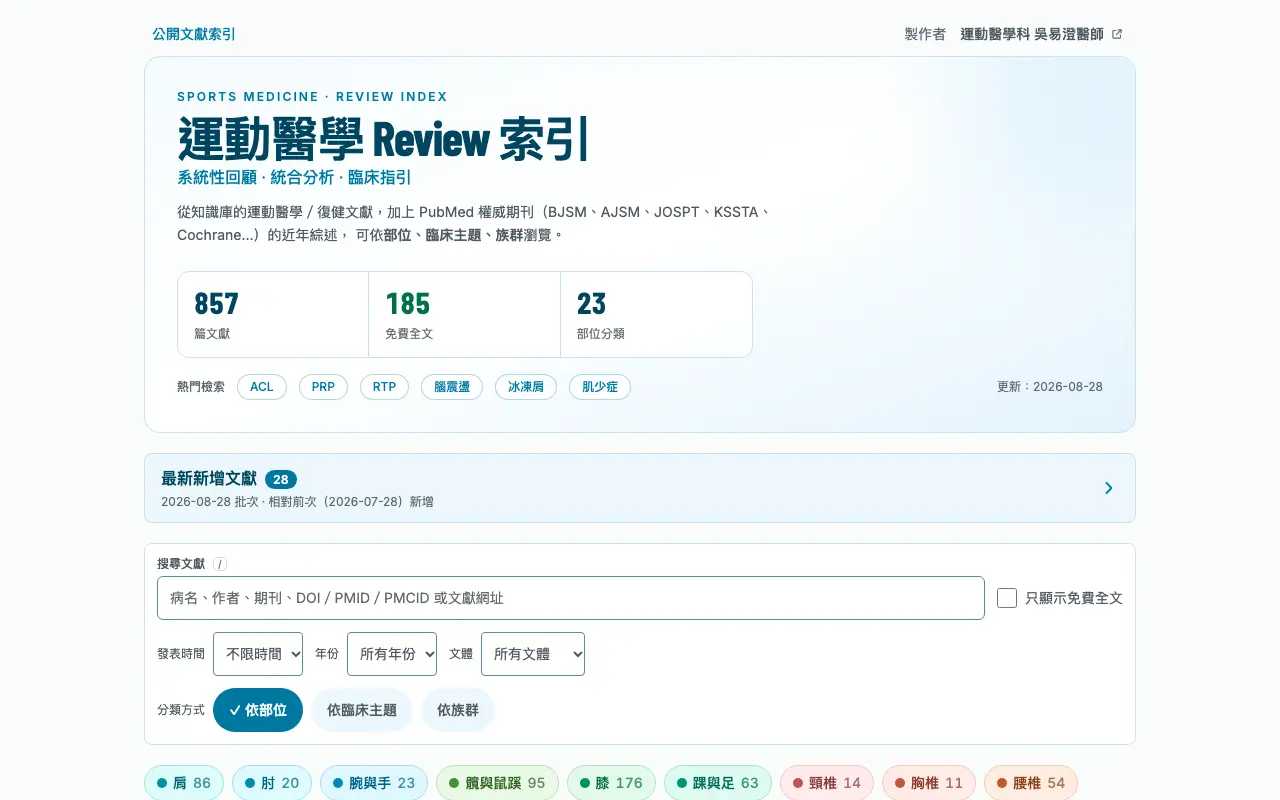Filter by 肩 86 body region

pyautogui.click(x=184, y=783)
